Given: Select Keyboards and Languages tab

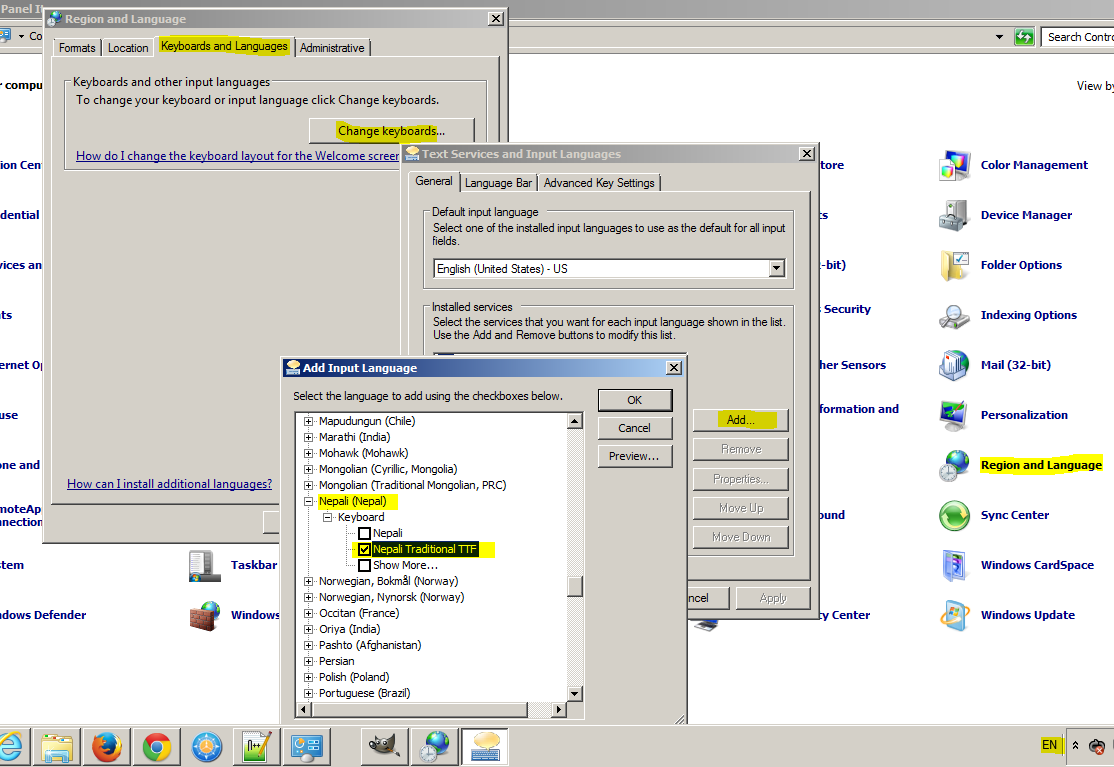Looking at the screenshot, I should tap(224, 46).
